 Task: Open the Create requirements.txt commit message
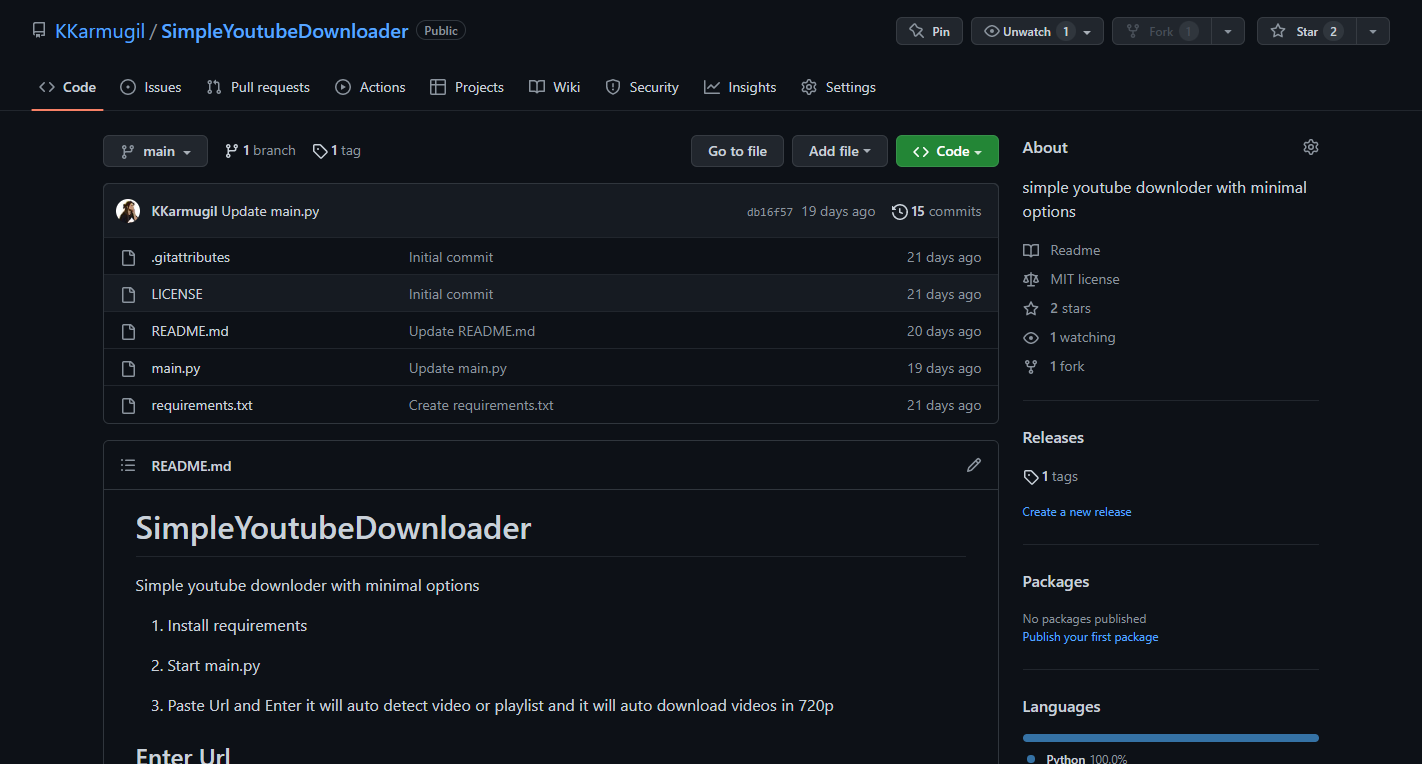point(481,405)
